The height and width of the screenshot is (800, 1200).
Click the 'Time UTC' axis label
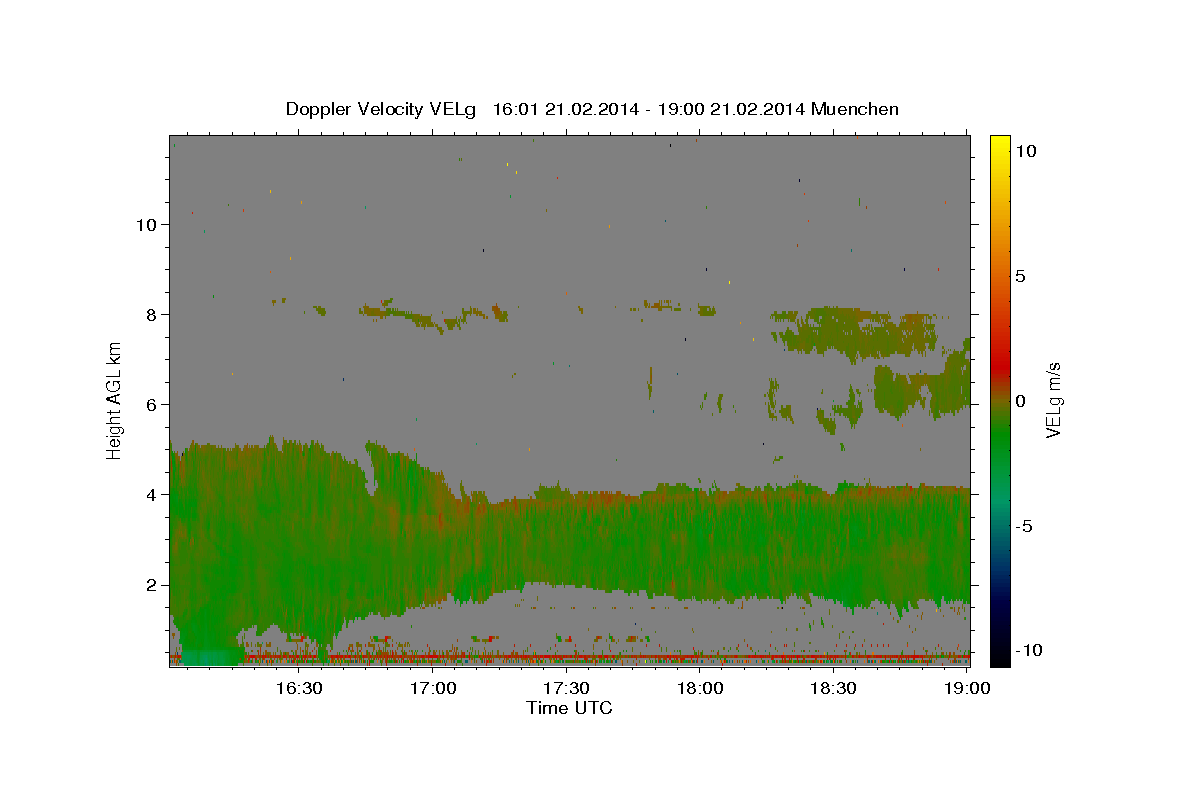[569, 708]
